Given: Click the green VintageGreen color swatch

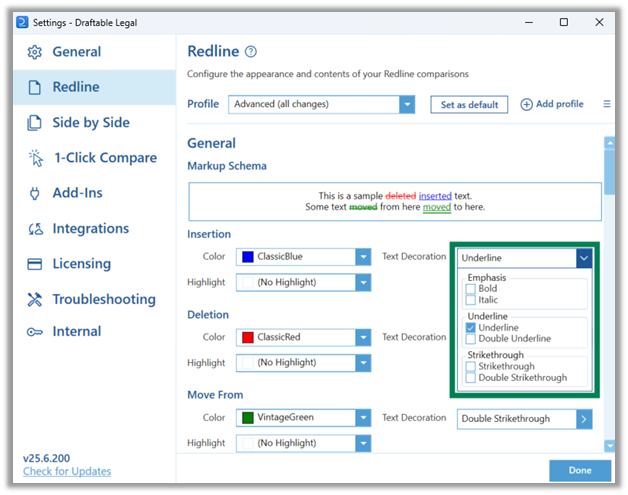Looking at the screenshot, I should click(248, 418).
